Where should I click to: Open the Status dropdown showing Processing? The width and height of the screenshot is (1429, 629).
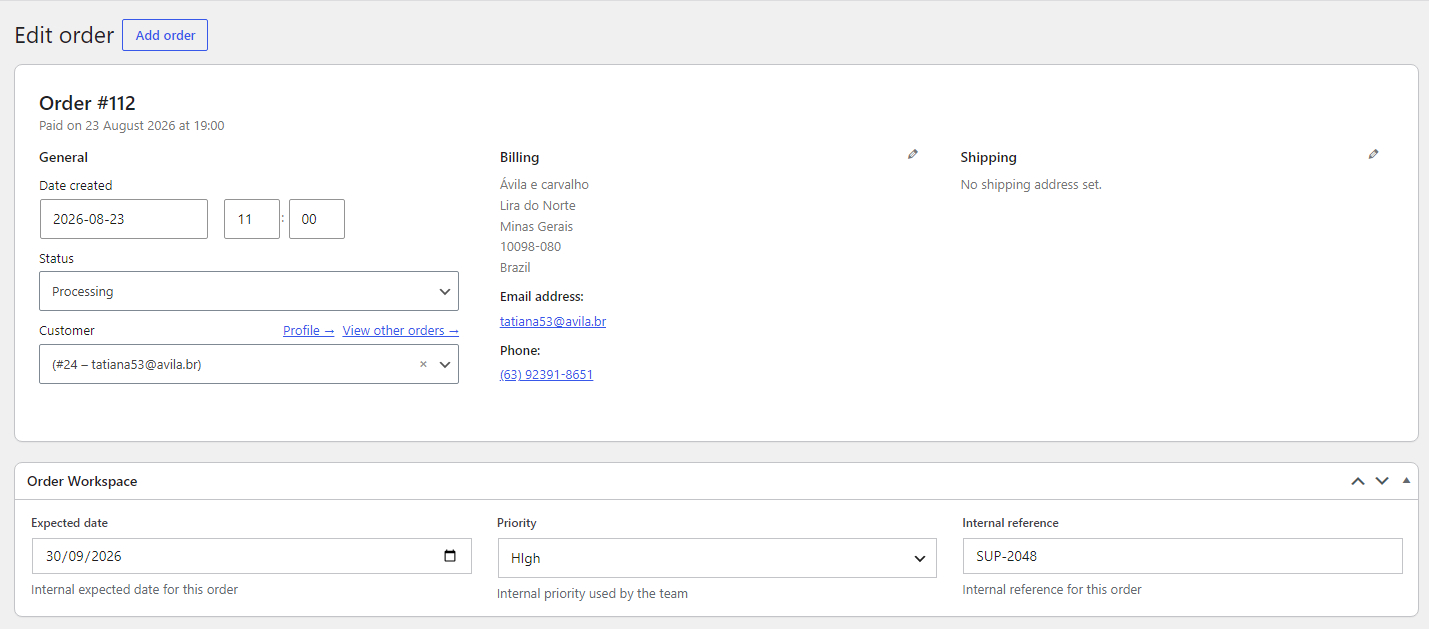pos(249,291)
